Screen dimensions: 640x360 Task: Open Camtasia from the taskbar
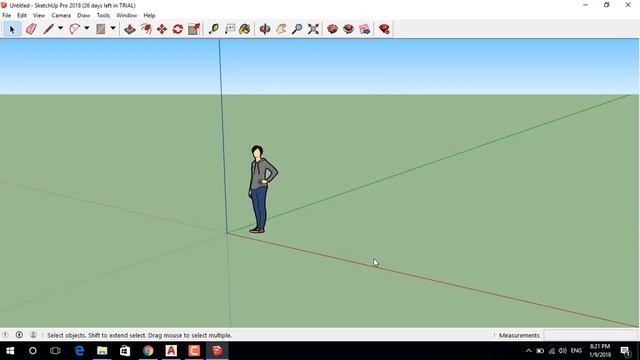click(x=194, y=351)
